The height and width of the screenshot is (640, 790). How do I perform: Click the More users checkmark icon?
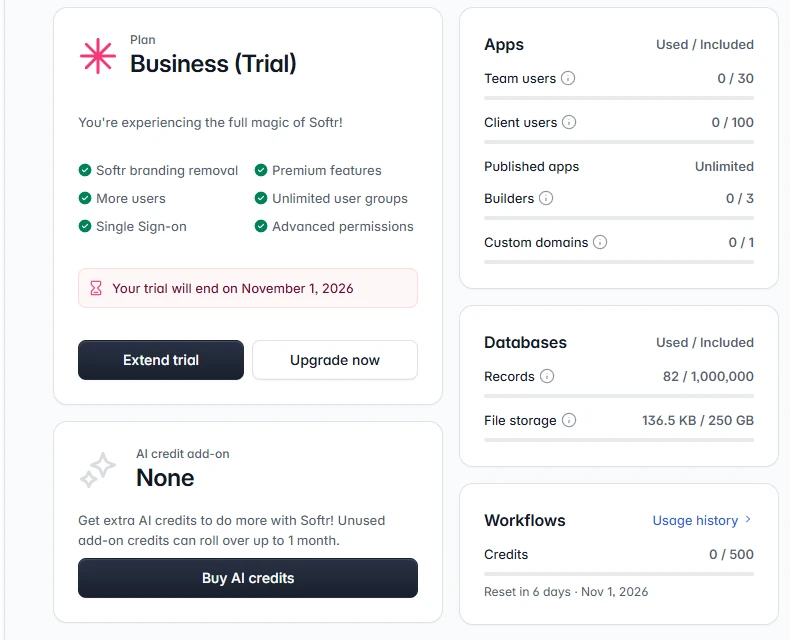pos(85,198)
